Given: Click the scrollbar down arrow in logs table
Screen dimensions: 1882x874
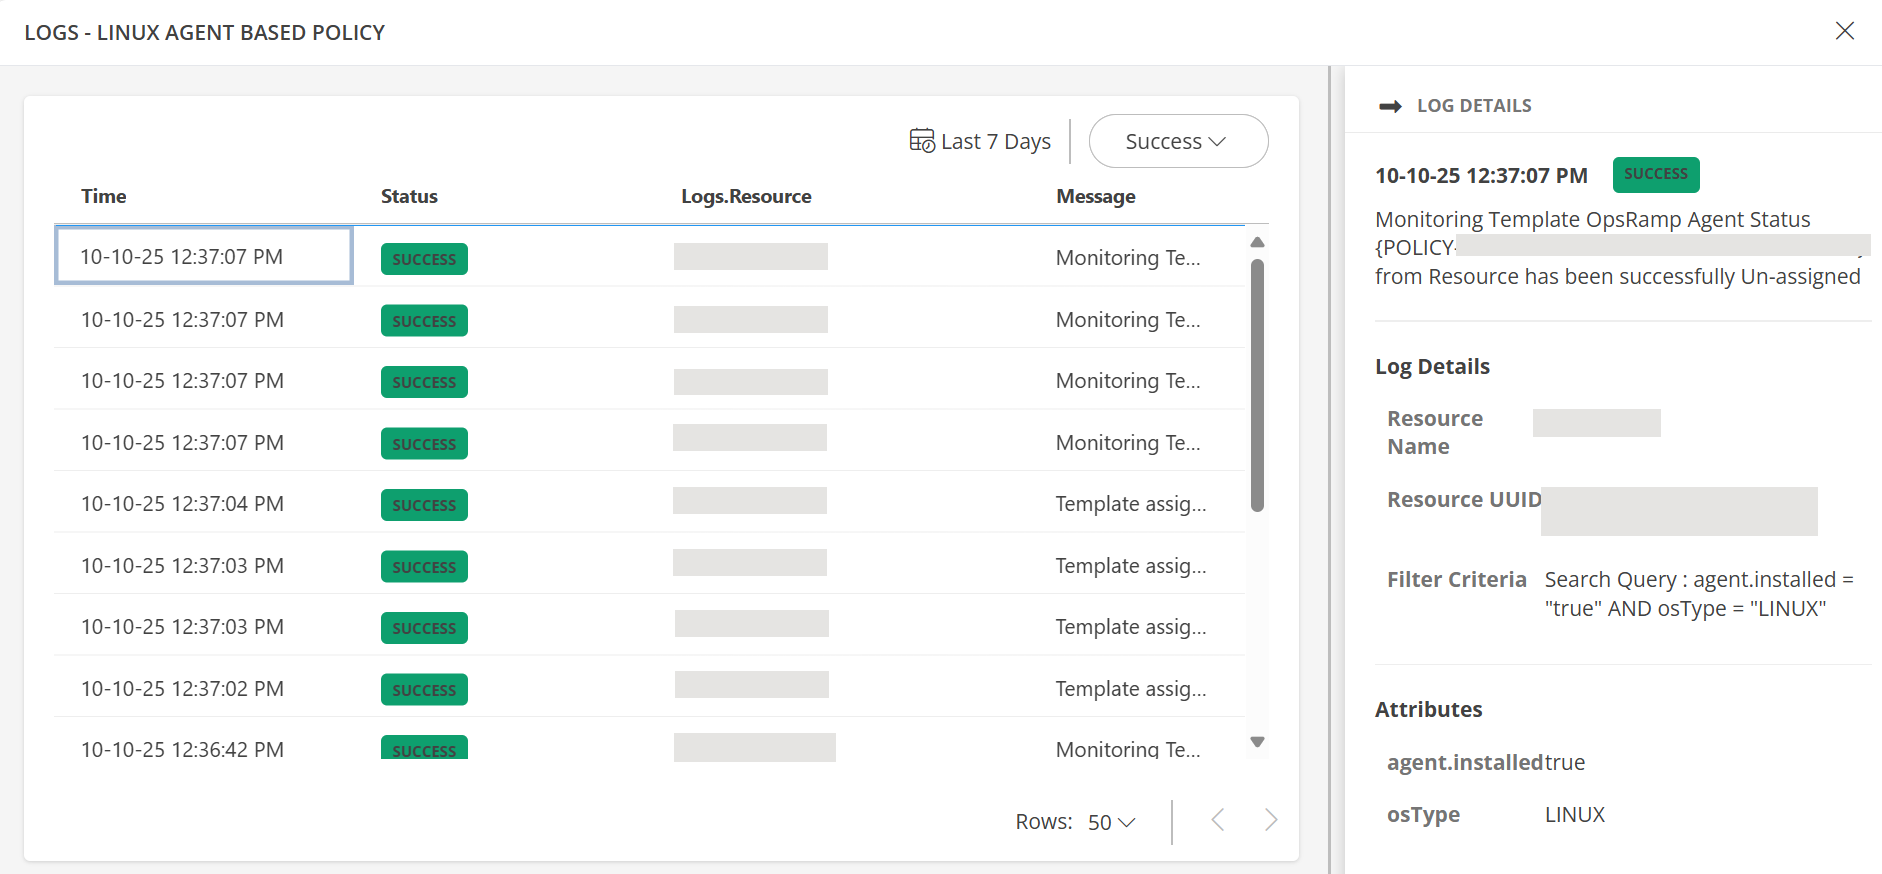Looking at the screenshot, I should [1257, 742].
